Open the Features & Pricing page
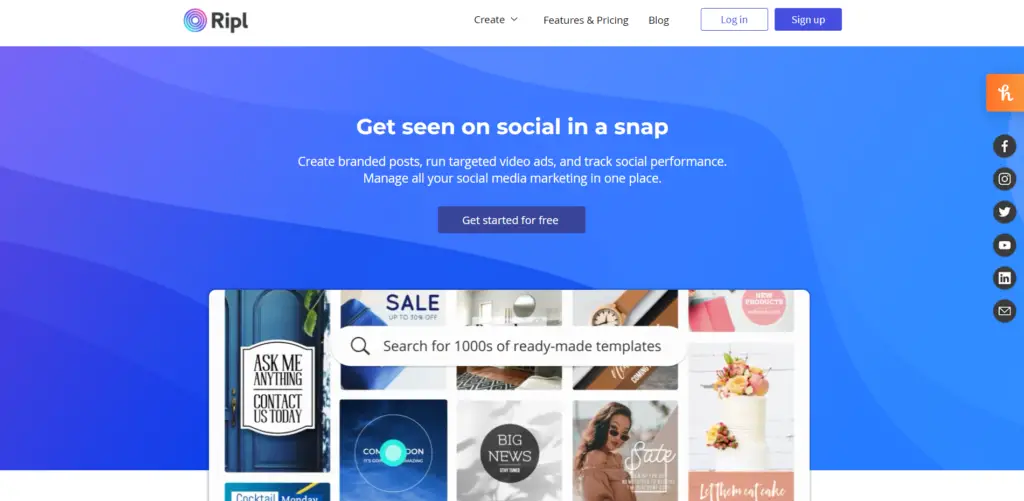1024x501 pixels. (x=586, y=20)
